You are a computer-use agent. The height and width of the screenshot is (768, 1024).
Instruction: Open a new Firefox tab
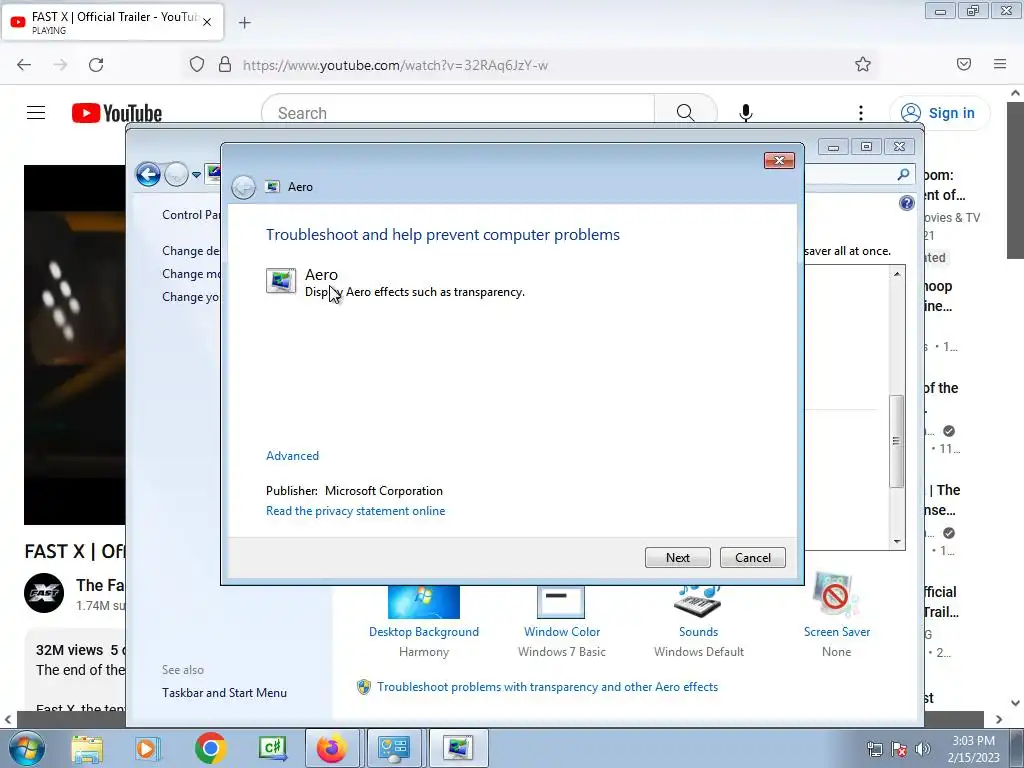coord(244,23)
